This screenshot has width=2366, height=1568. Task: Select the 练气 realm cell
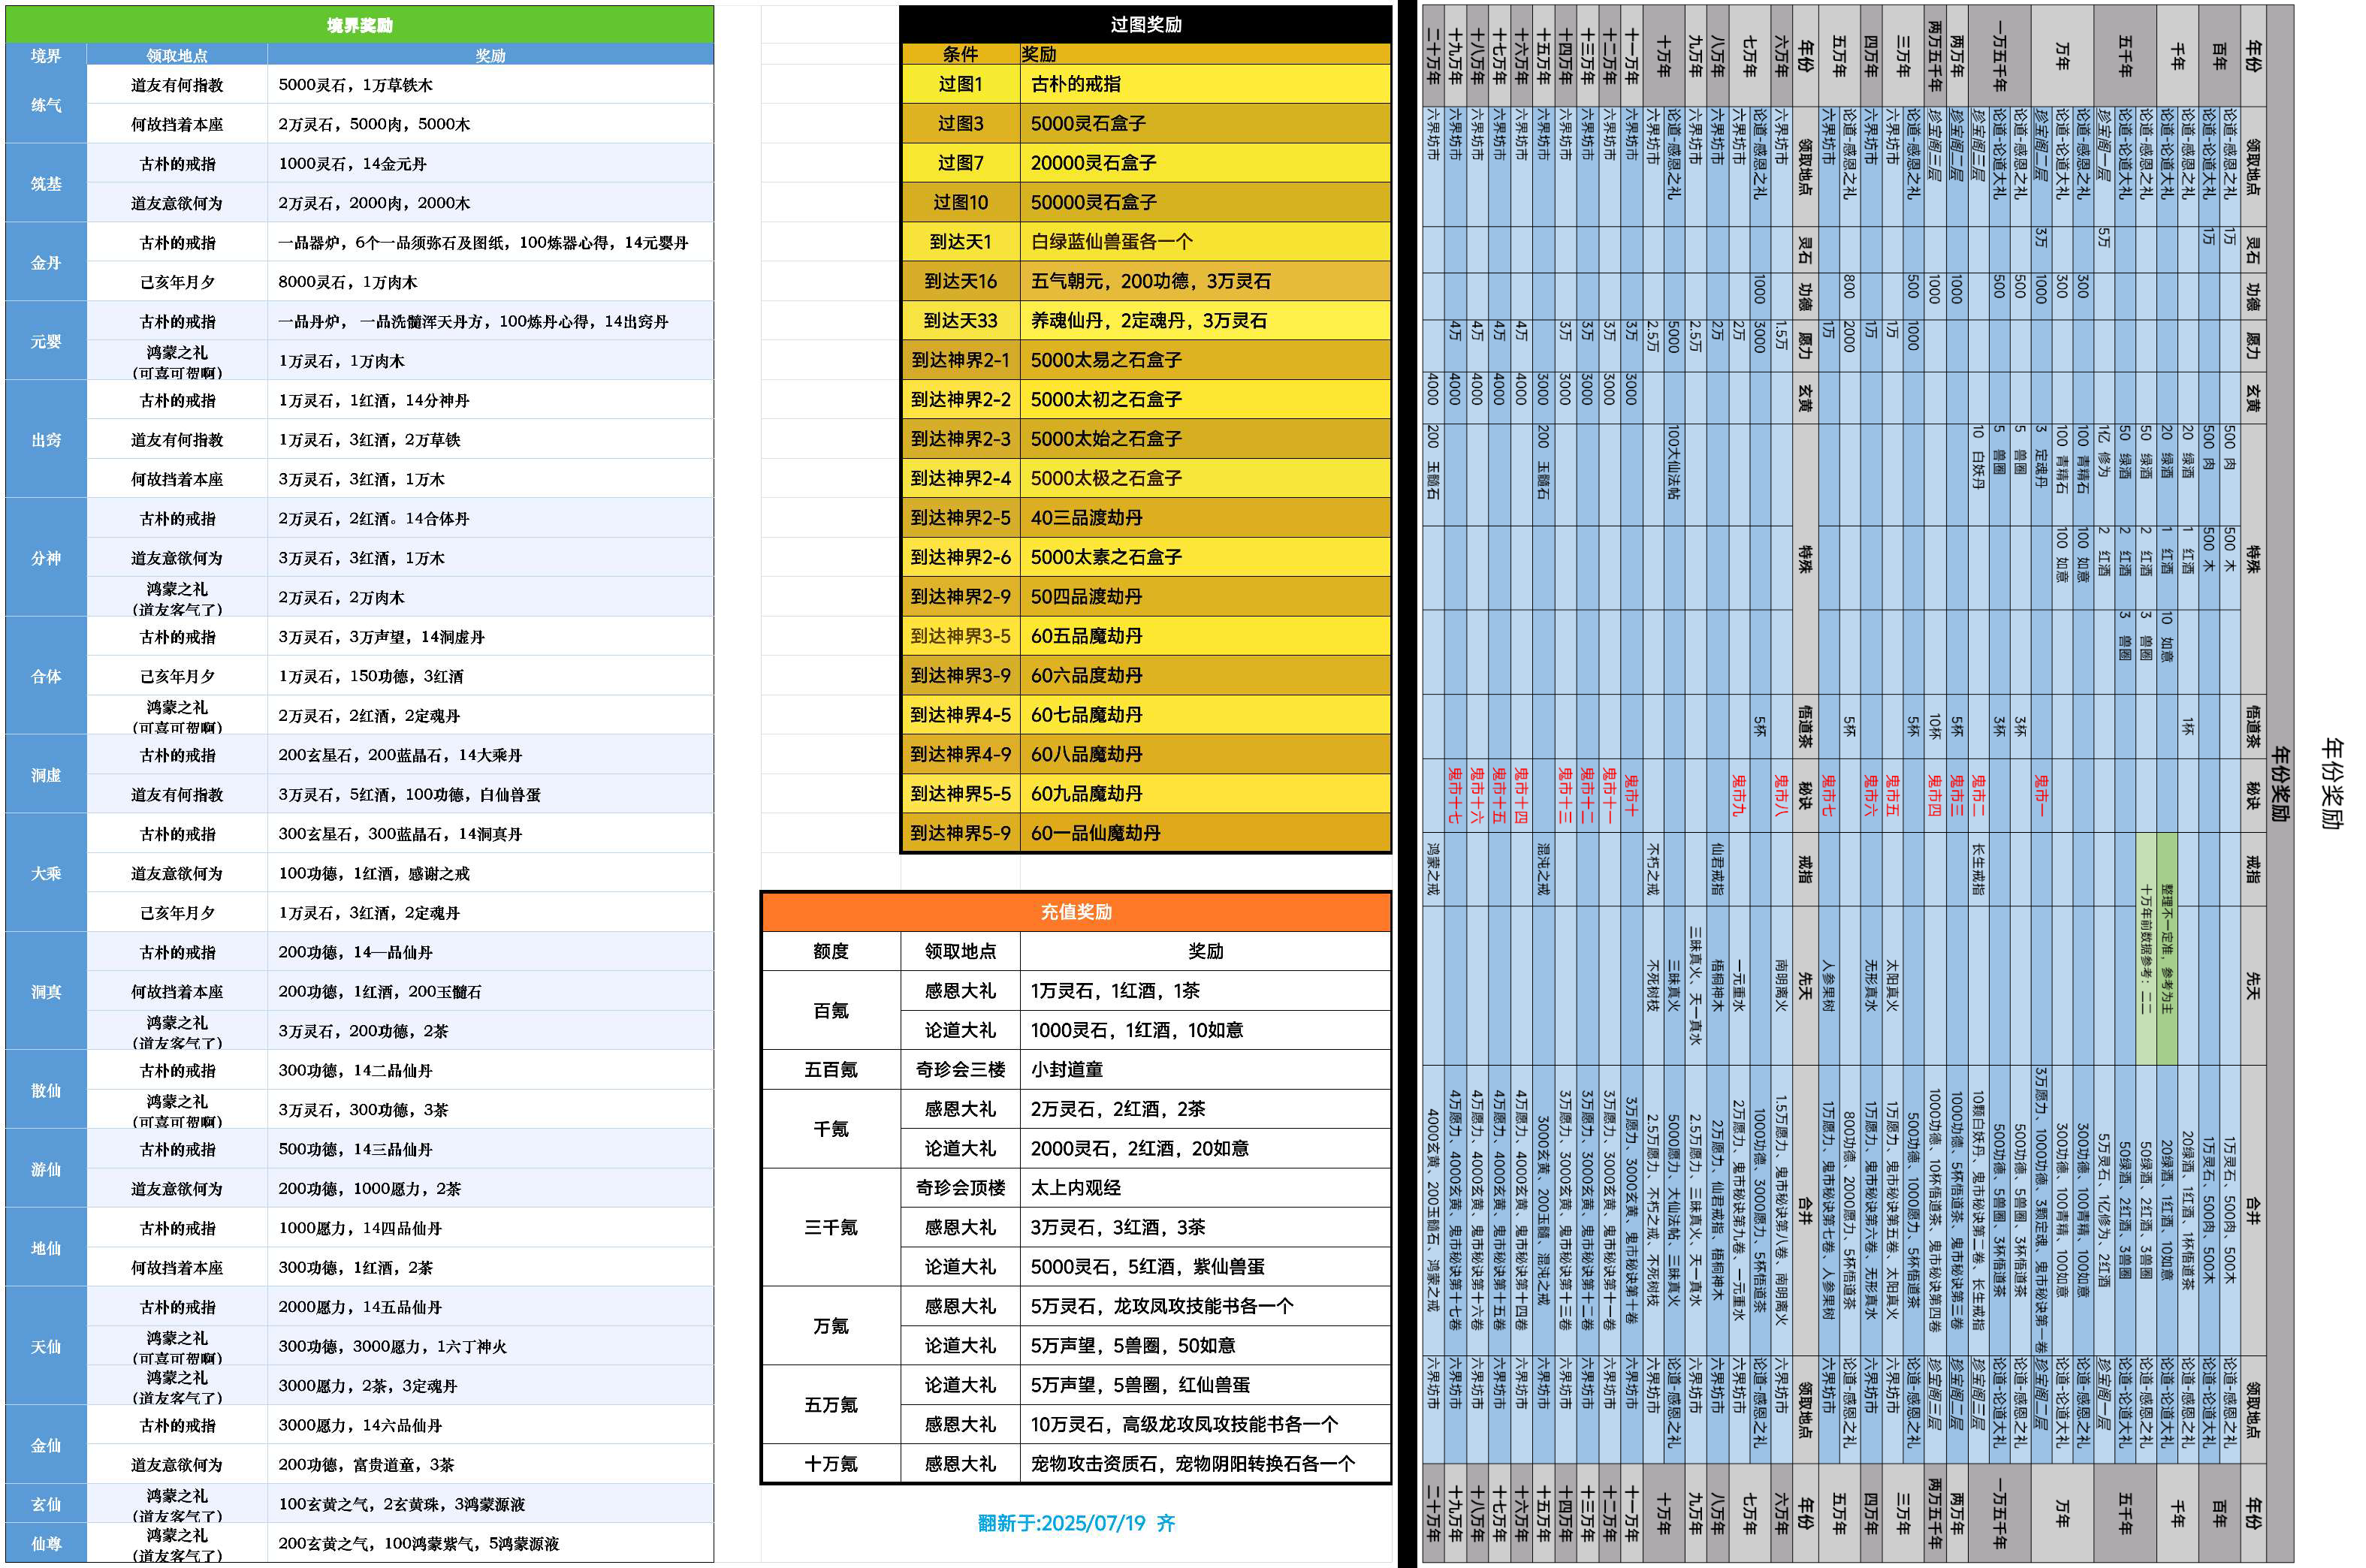click(x=46, y=104)
